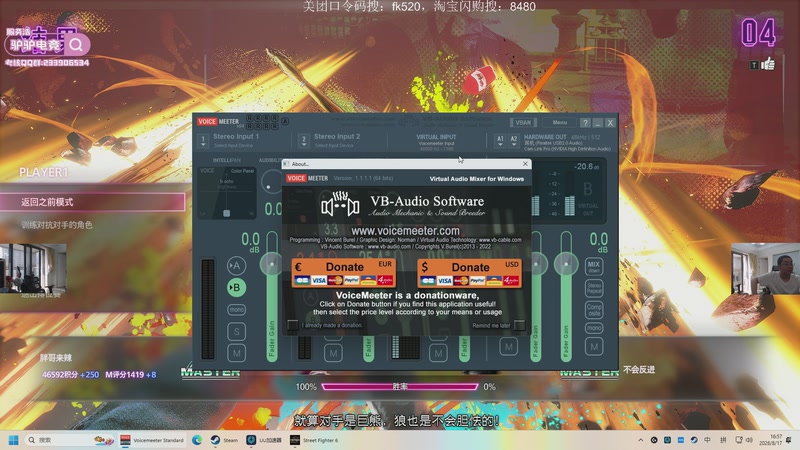Open UU加速器 from taskbar
This screenshot has width=800, height=450.
(264, 440)
